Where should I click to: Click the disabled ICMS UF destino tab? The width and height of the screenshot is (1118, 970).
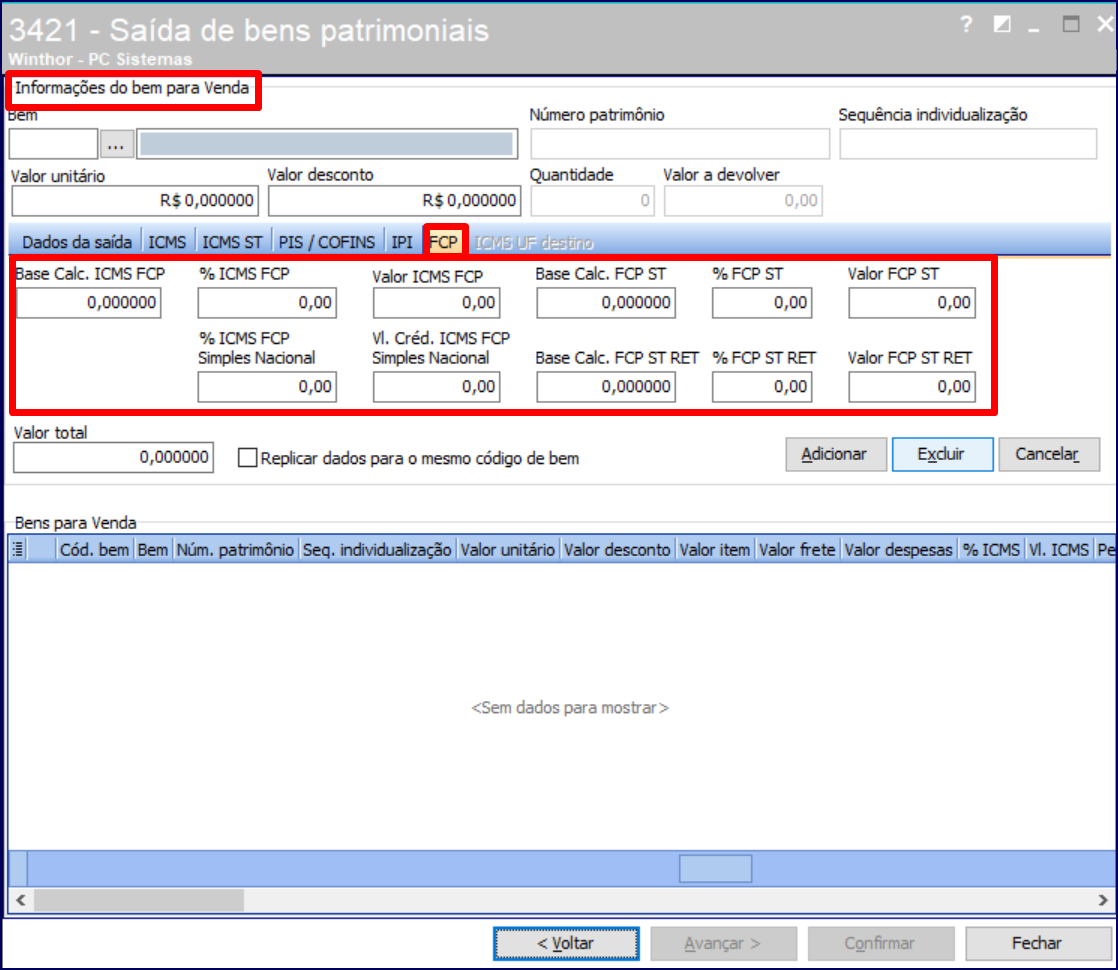[x=534, y=242]
